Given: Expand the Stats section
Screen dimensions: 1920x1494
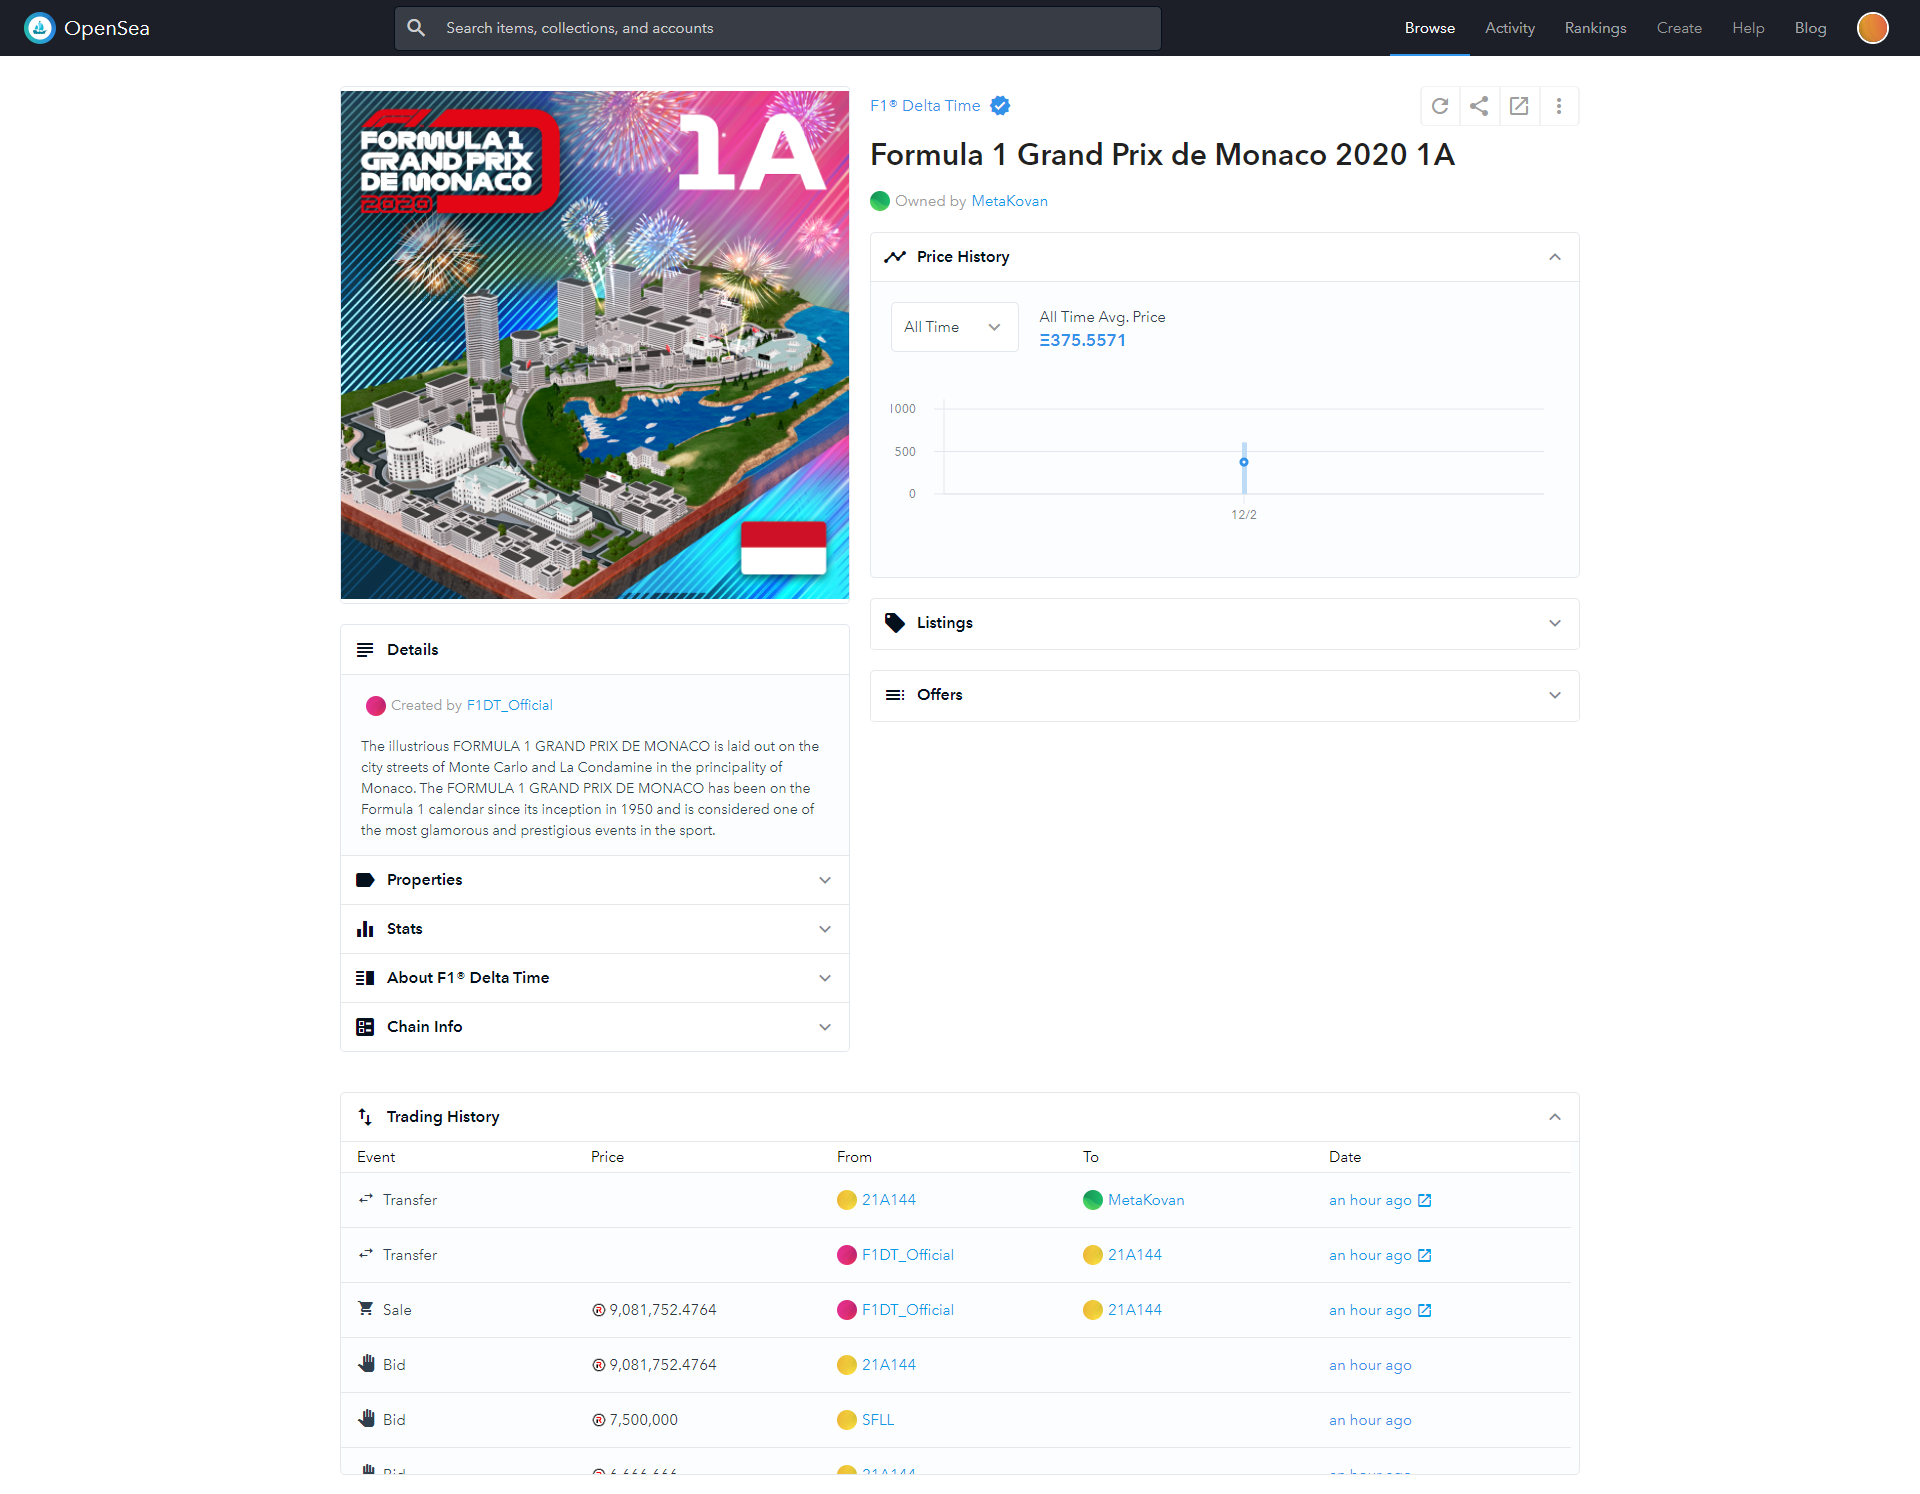Looking at the screenshot, I should pos(825,929).
